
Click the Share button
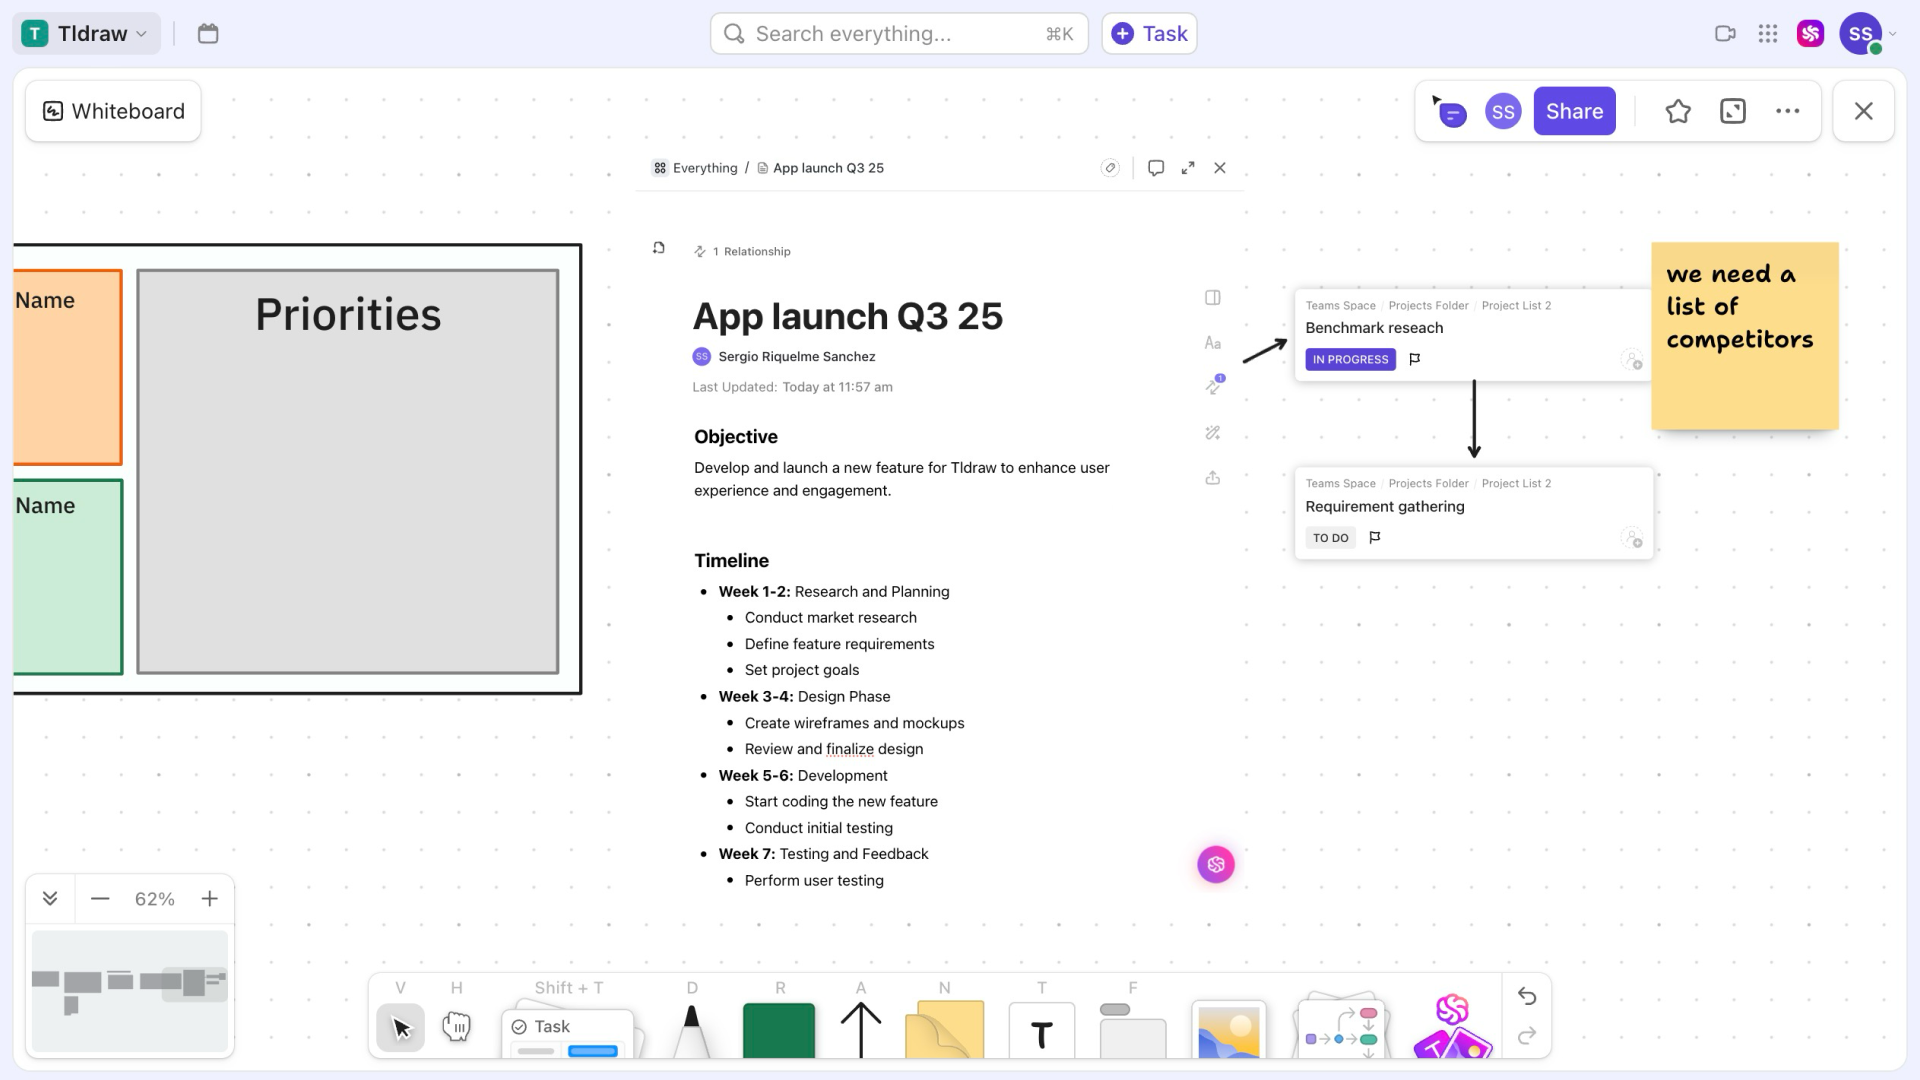(1574, 111)
